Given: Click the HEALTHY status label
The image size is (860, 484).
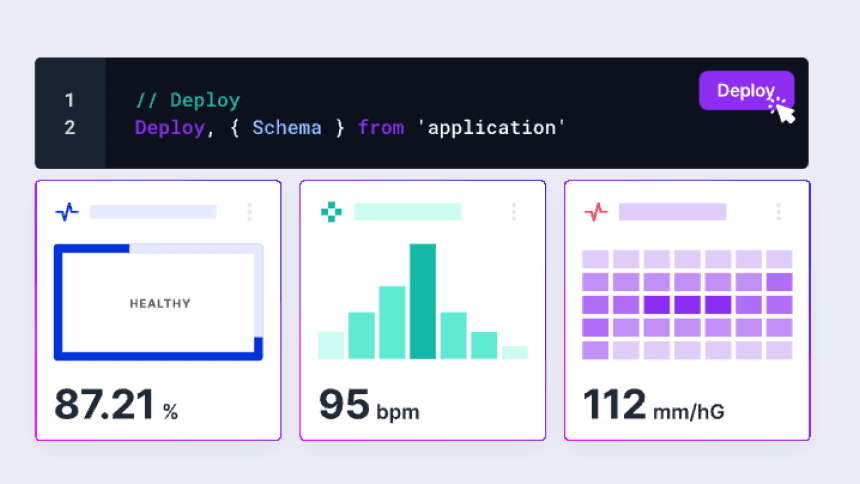Looking at the screenshot, I should 160,303.
